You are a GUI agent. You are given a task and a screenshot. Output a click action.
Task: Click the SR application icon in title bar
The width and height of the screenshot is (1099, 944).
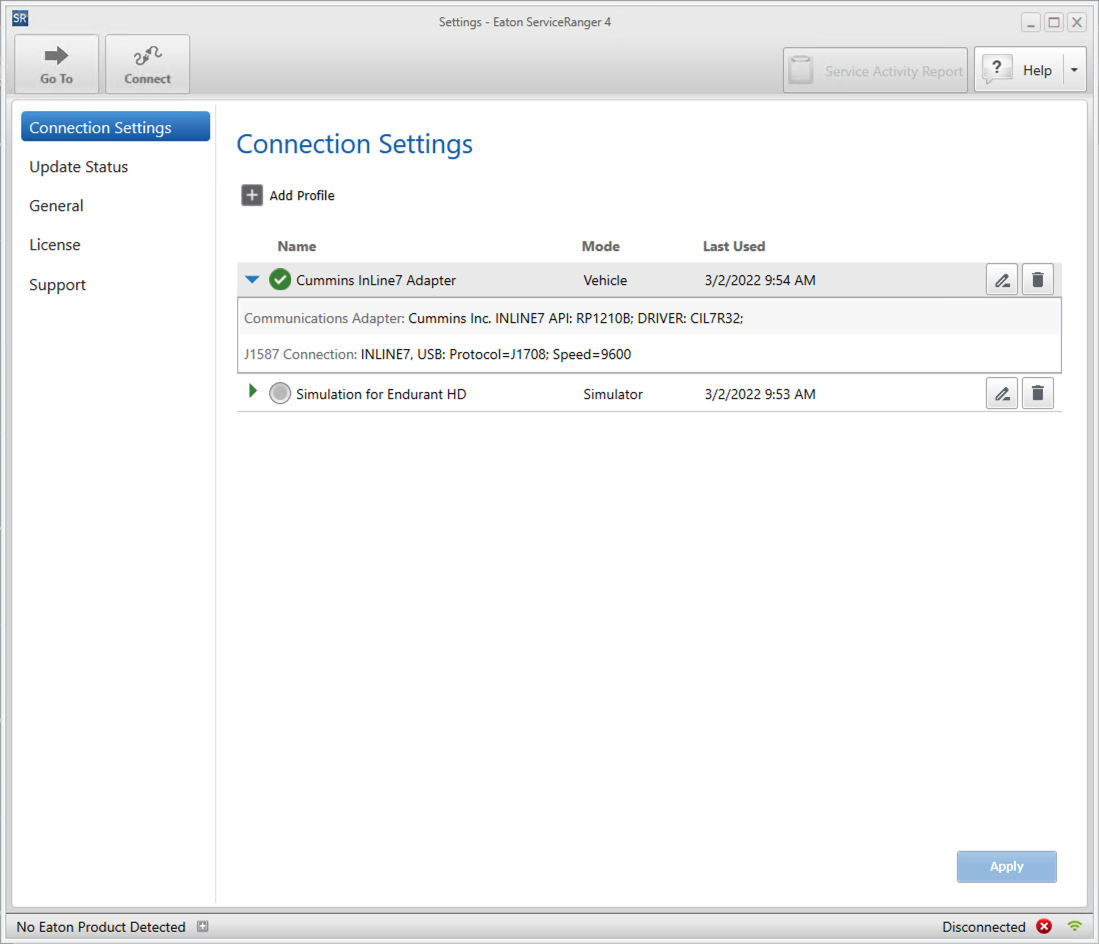[20, 18]
